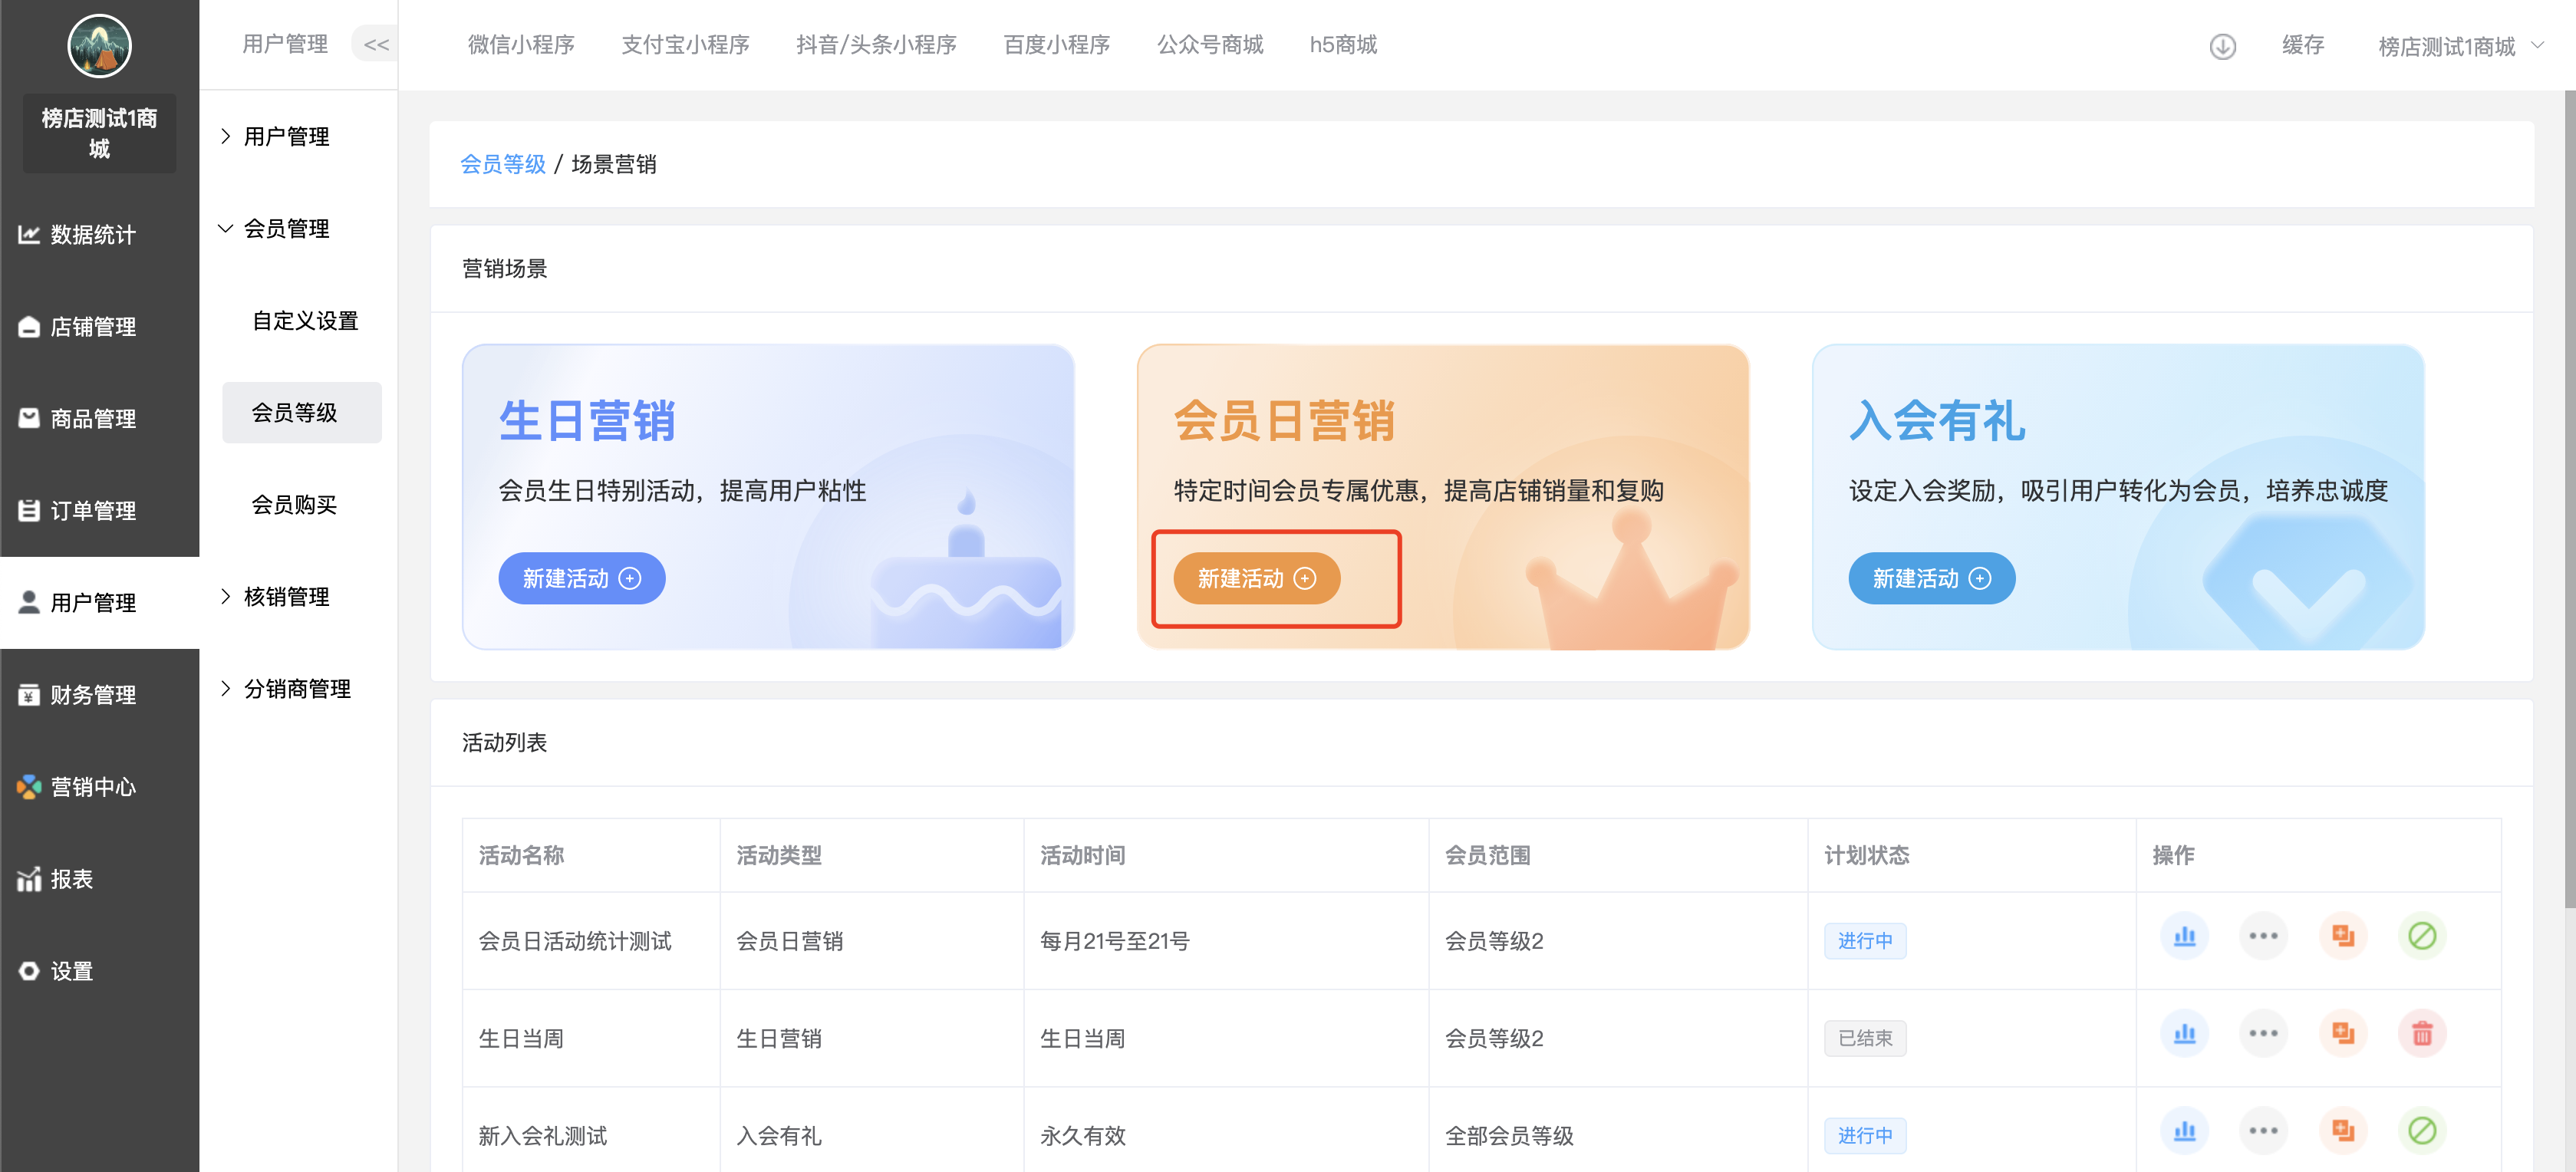Delete the 生日当周 activity

2422,1033
